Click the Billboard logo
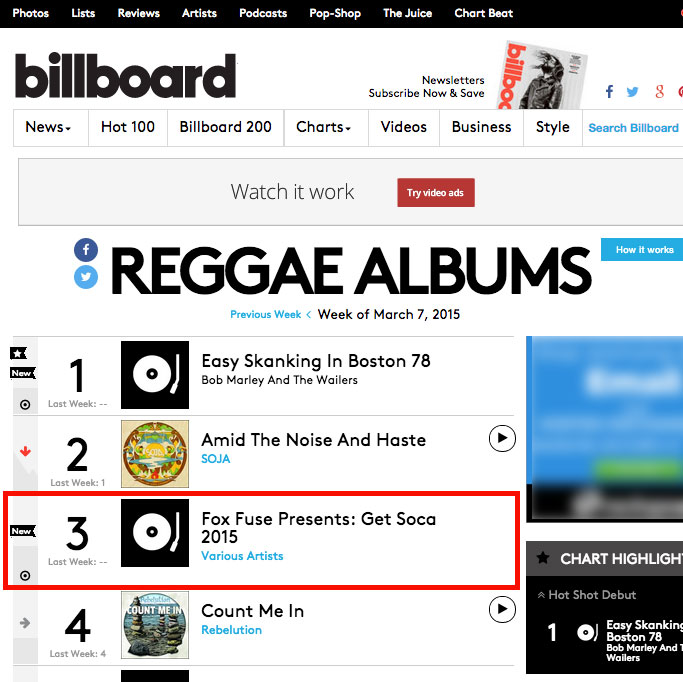This screenshot has height=682, width=683. click(x=125, y=76)
